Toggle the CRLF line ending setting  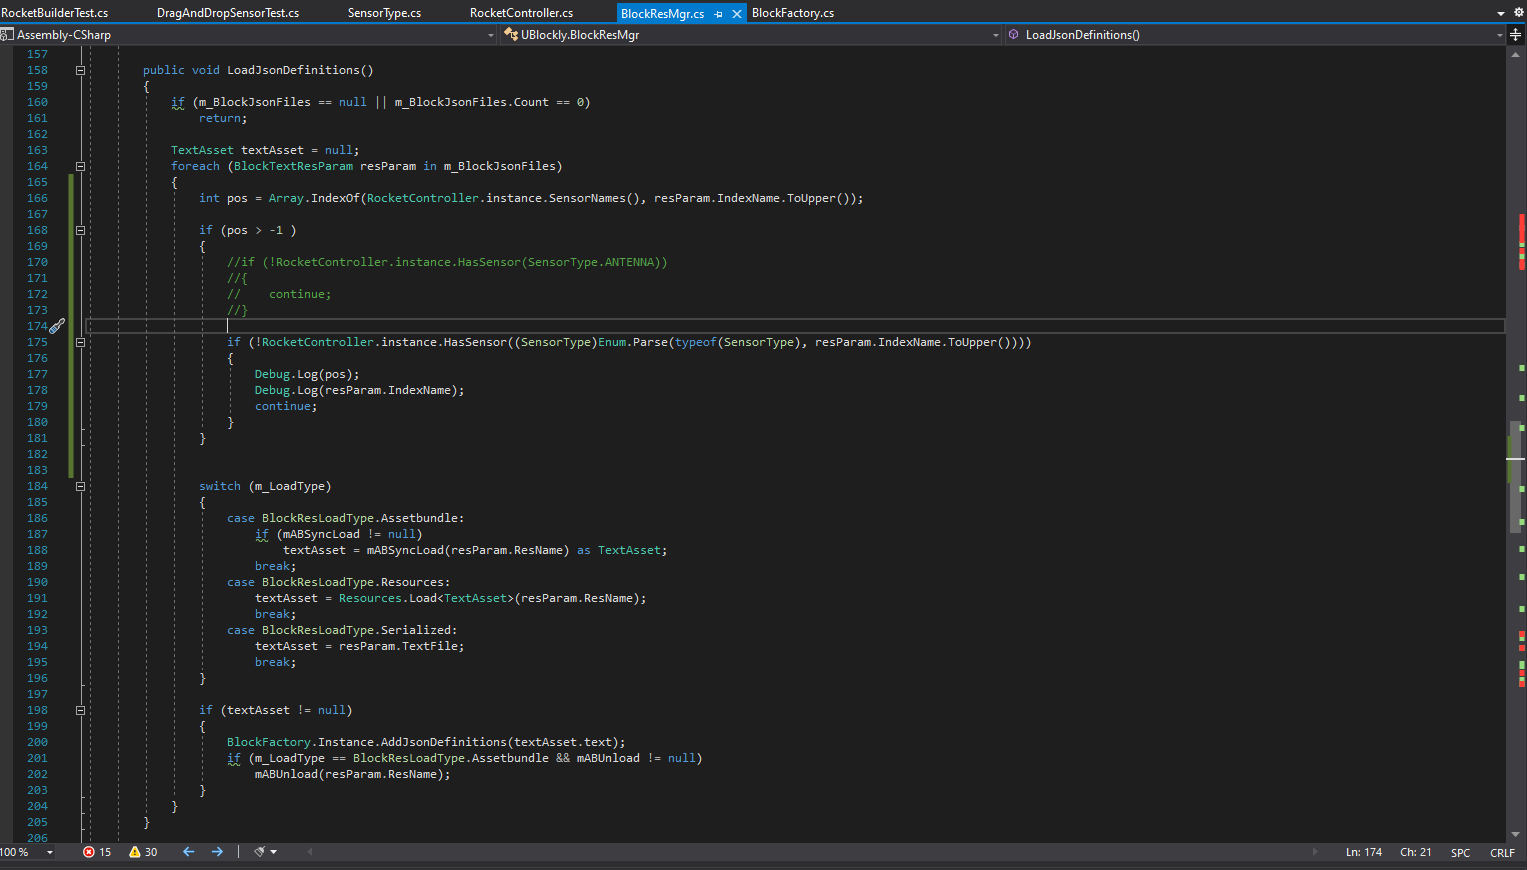coord(1502,853)
